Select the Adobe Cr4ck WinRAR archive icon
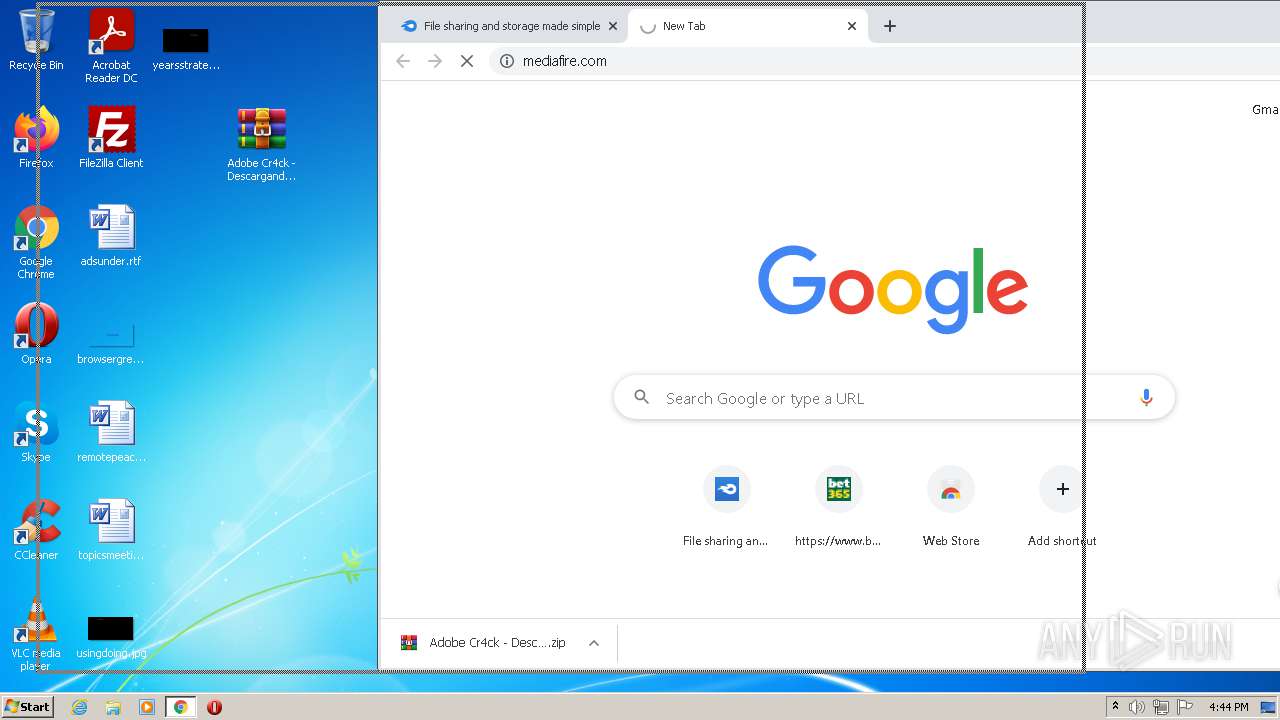 (x=261, y=145)
